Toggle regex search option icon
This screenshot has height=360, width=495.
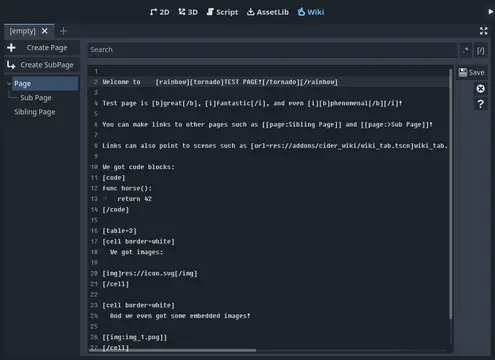(x=466, y=50)
